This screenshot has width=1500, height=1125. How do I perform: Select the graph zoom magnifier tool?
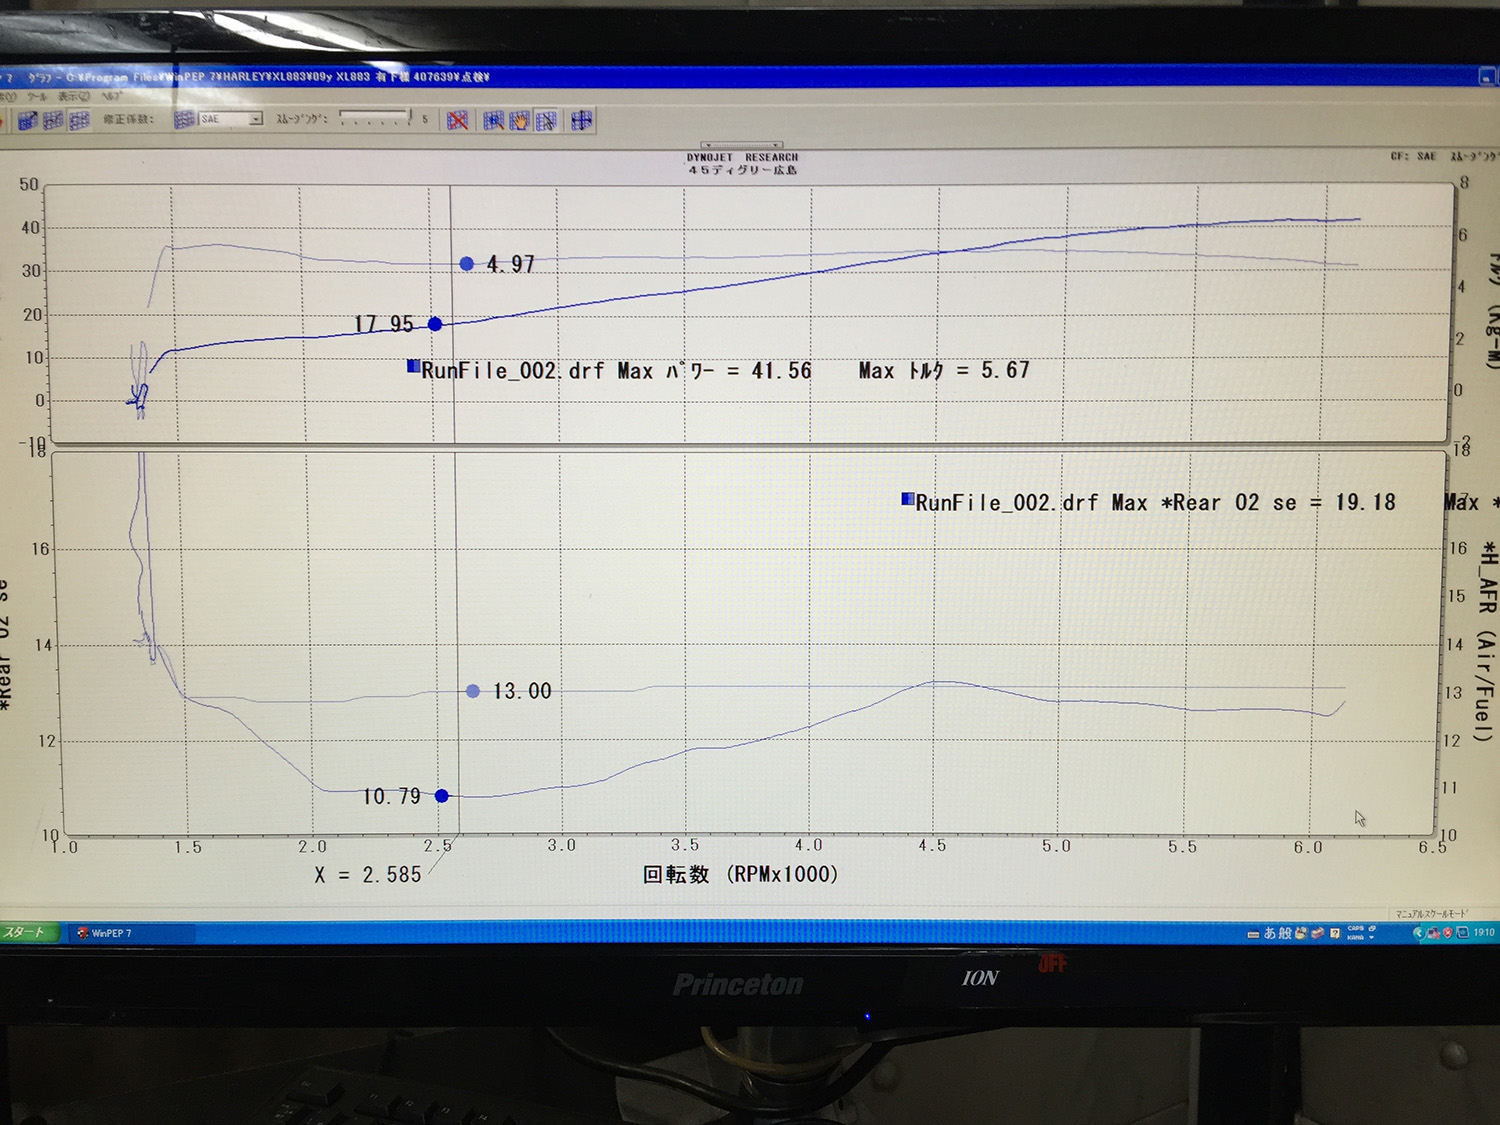493,120
